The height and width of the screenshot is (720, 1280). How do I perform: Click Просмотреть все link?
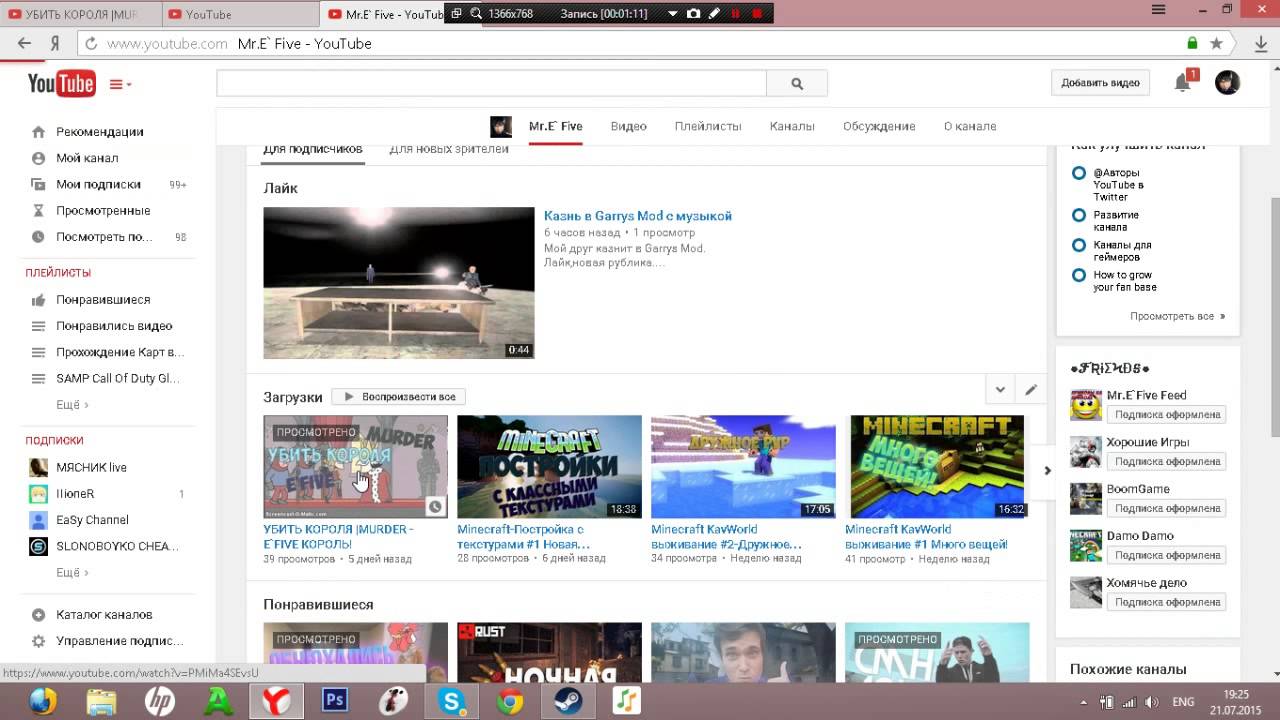pyautogui.click(x=1177, y=316)
